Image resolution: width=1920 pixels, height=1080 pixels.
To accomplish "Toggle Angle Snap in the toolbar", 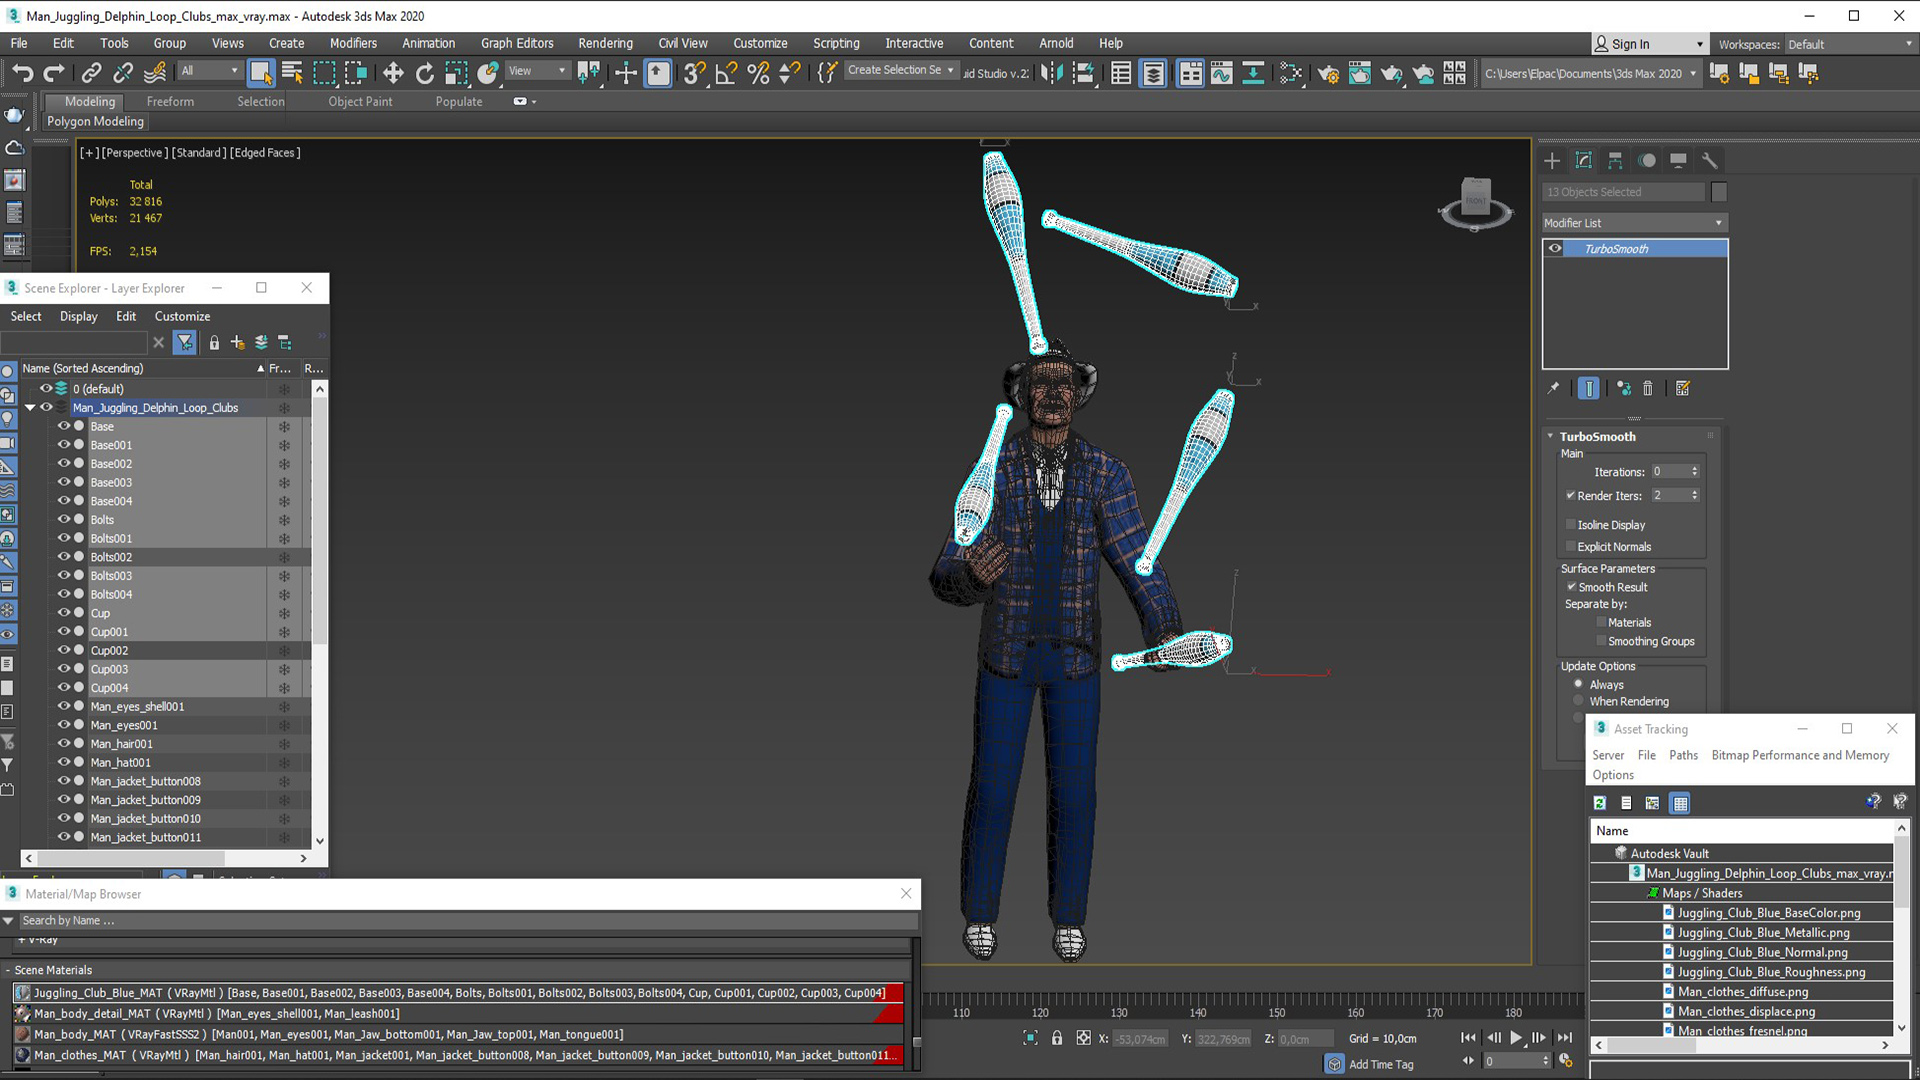I will [x=727, y=72].
